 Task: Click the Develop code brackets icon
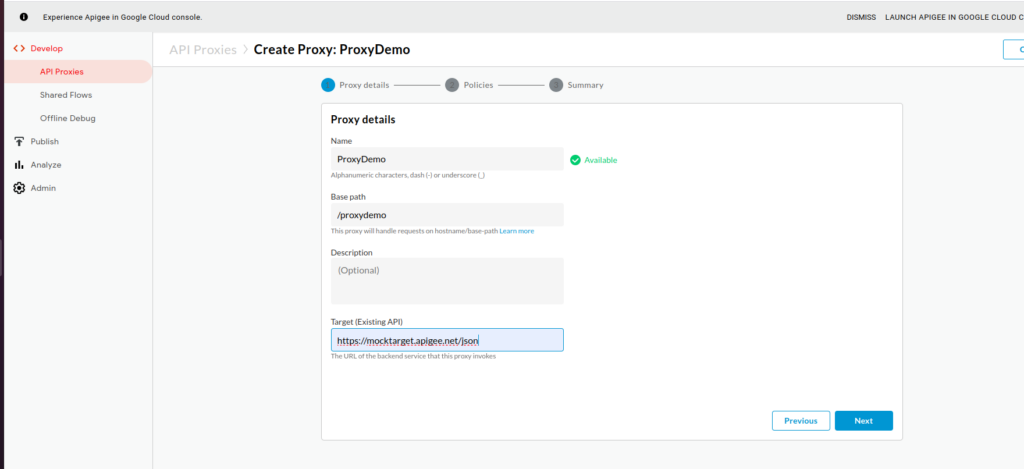(18, 48)
